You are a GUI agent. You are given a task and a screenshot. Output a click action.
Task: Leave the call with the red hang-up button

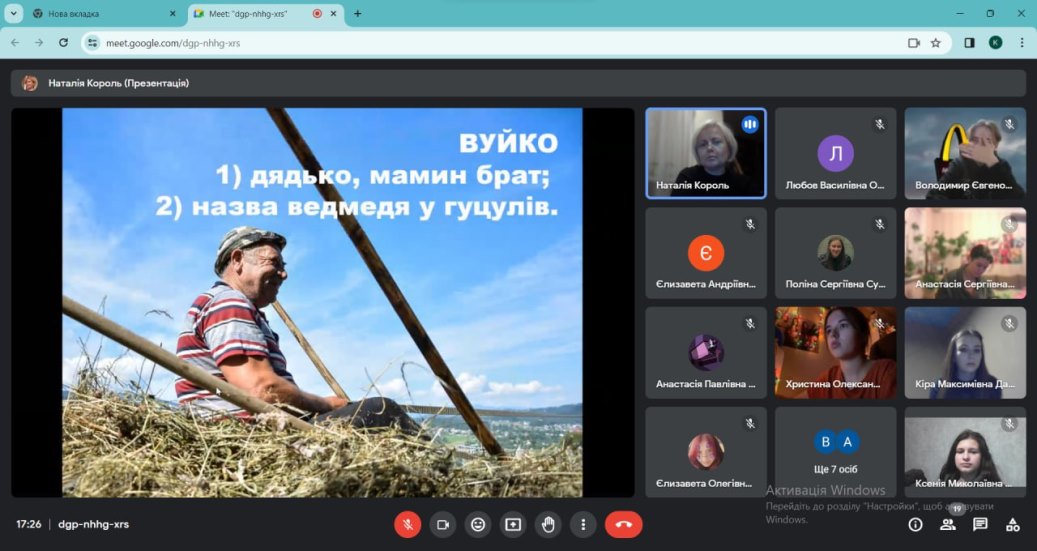(x=624, y=525)
